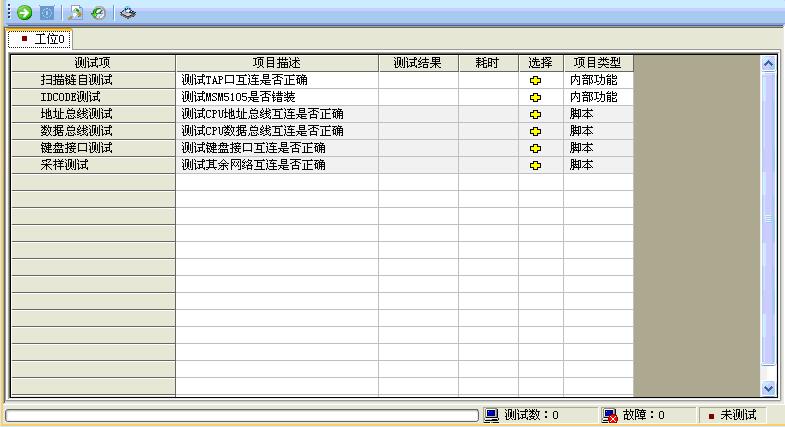Toggle selection plus icon for 扫描链自测试
The image size is (785, 427).
[535, 80]
